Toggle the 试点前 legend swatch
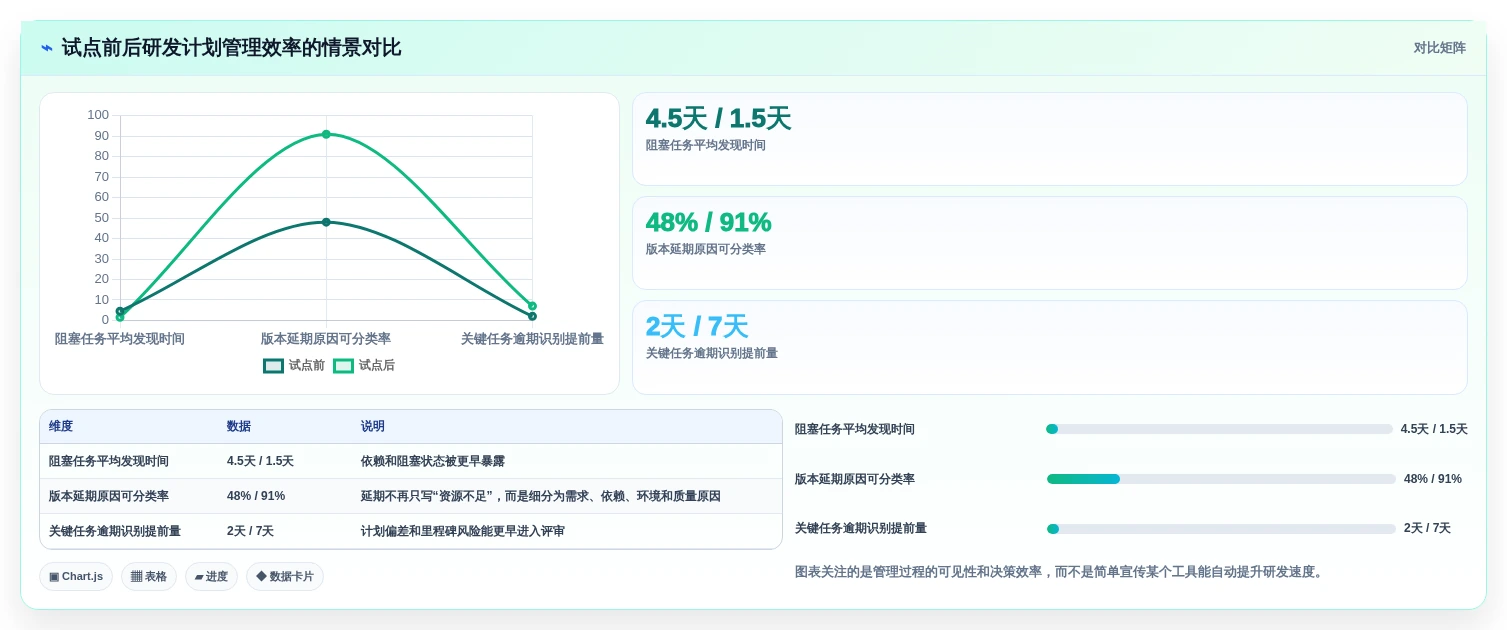The width and height of the screenshot is (1507, 630). pos(273,366)
